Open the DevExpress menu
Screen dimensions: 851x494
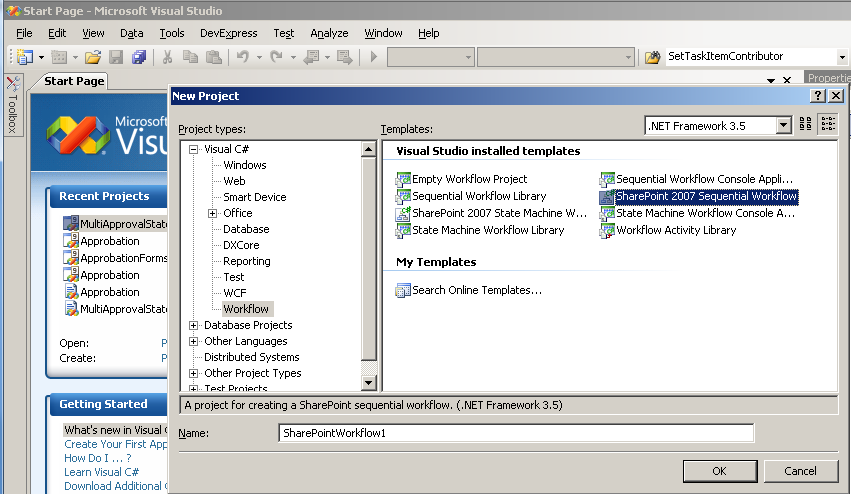coord(228,33)
